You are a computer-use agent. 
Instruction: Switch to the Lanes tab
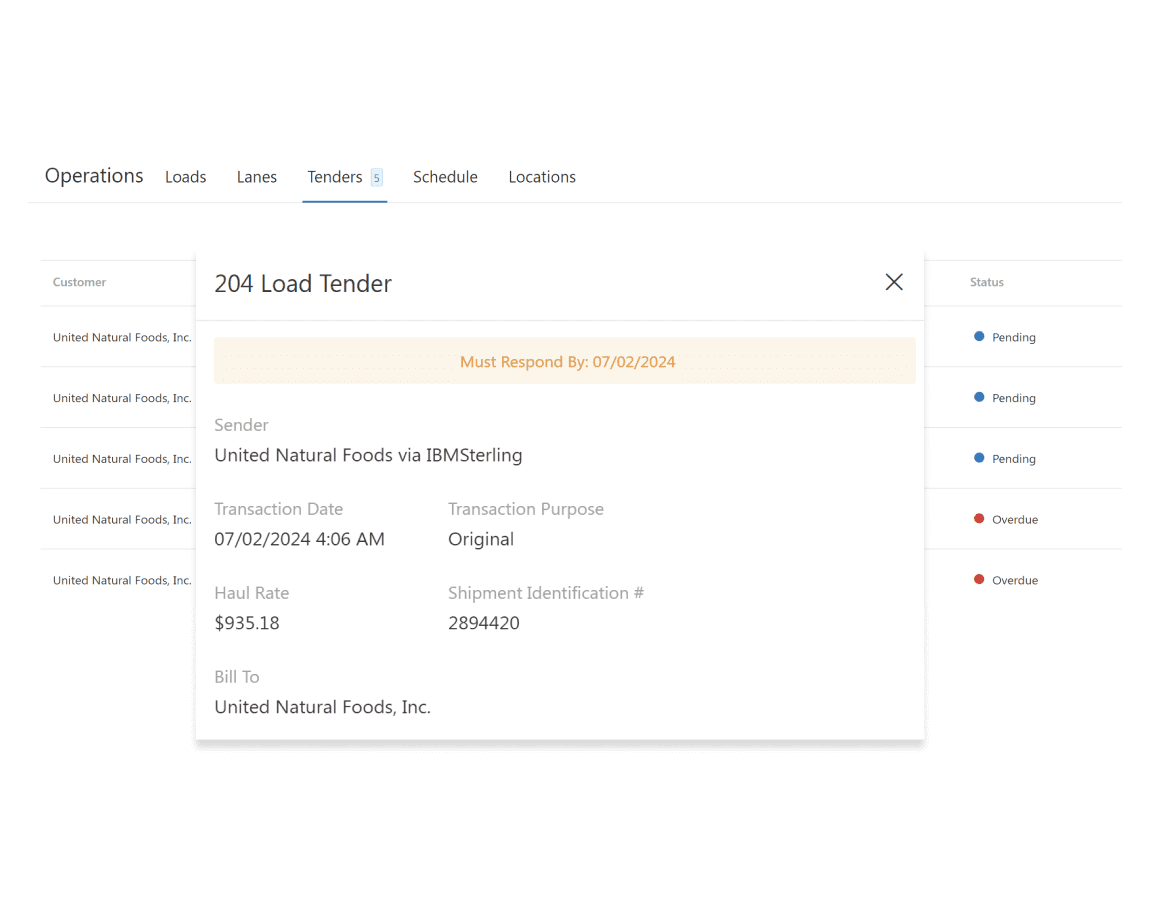[256, 177]
